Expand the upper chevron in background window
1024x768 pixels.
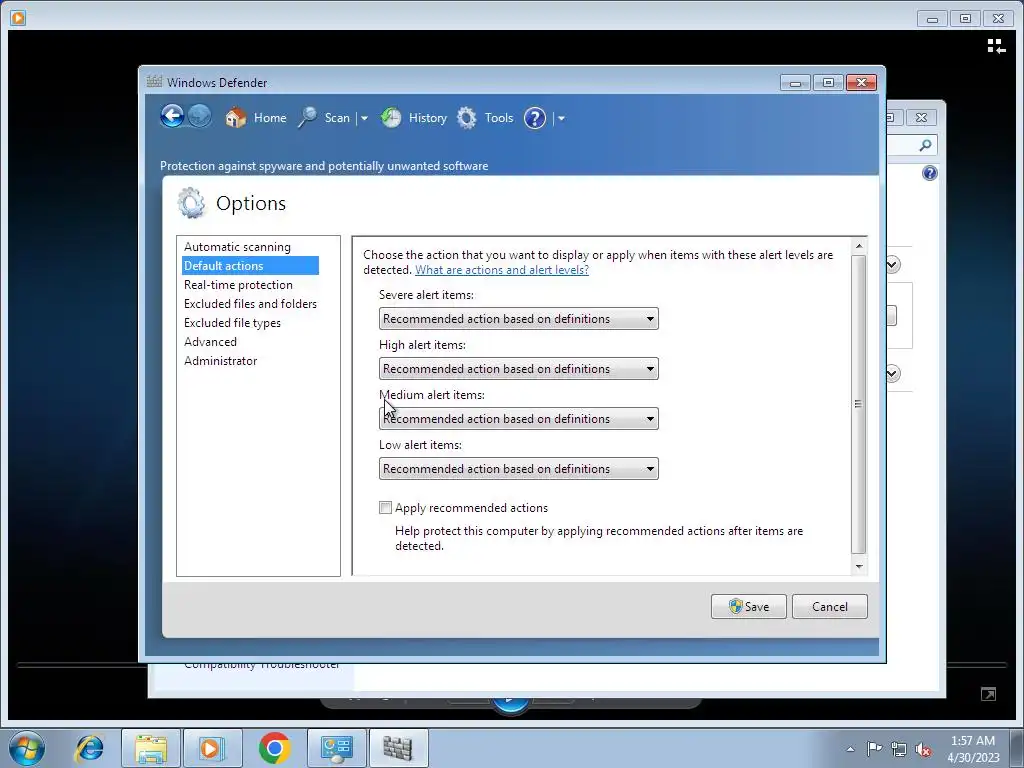[x=893, y=264]
